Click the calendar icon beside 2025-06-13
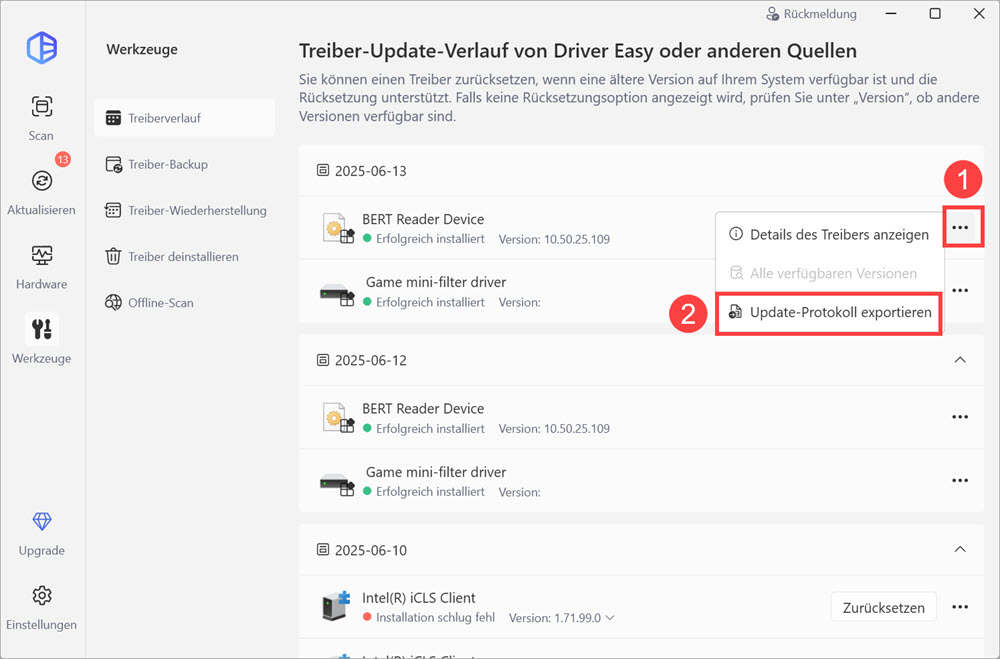 [323, 170]
